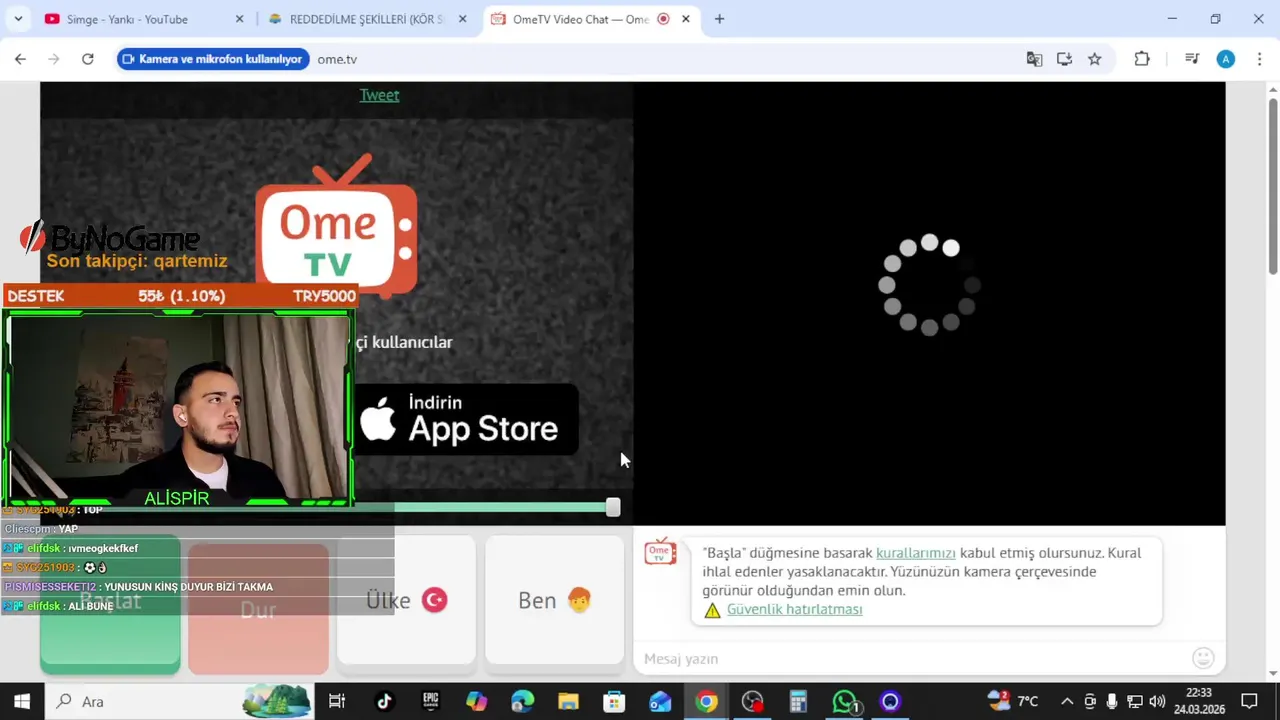Open Microsoft Store from the taskbar
Viewport: 1280px width, 720px height.
tap(614, 701)
